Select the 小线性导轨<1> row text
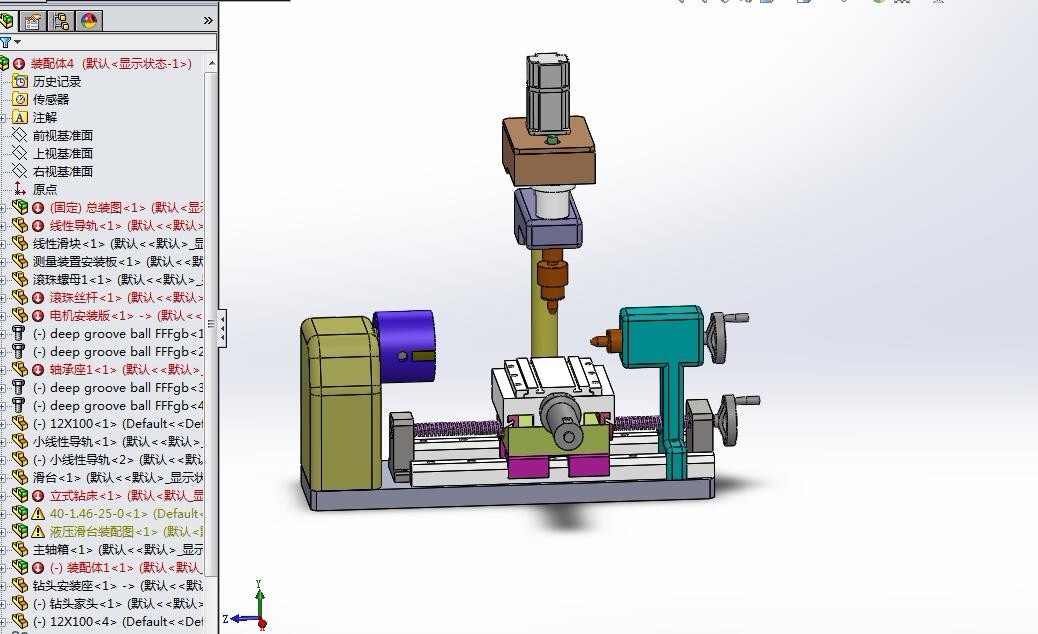Viewport: 1038px width, 634px height. pos(118,441)
